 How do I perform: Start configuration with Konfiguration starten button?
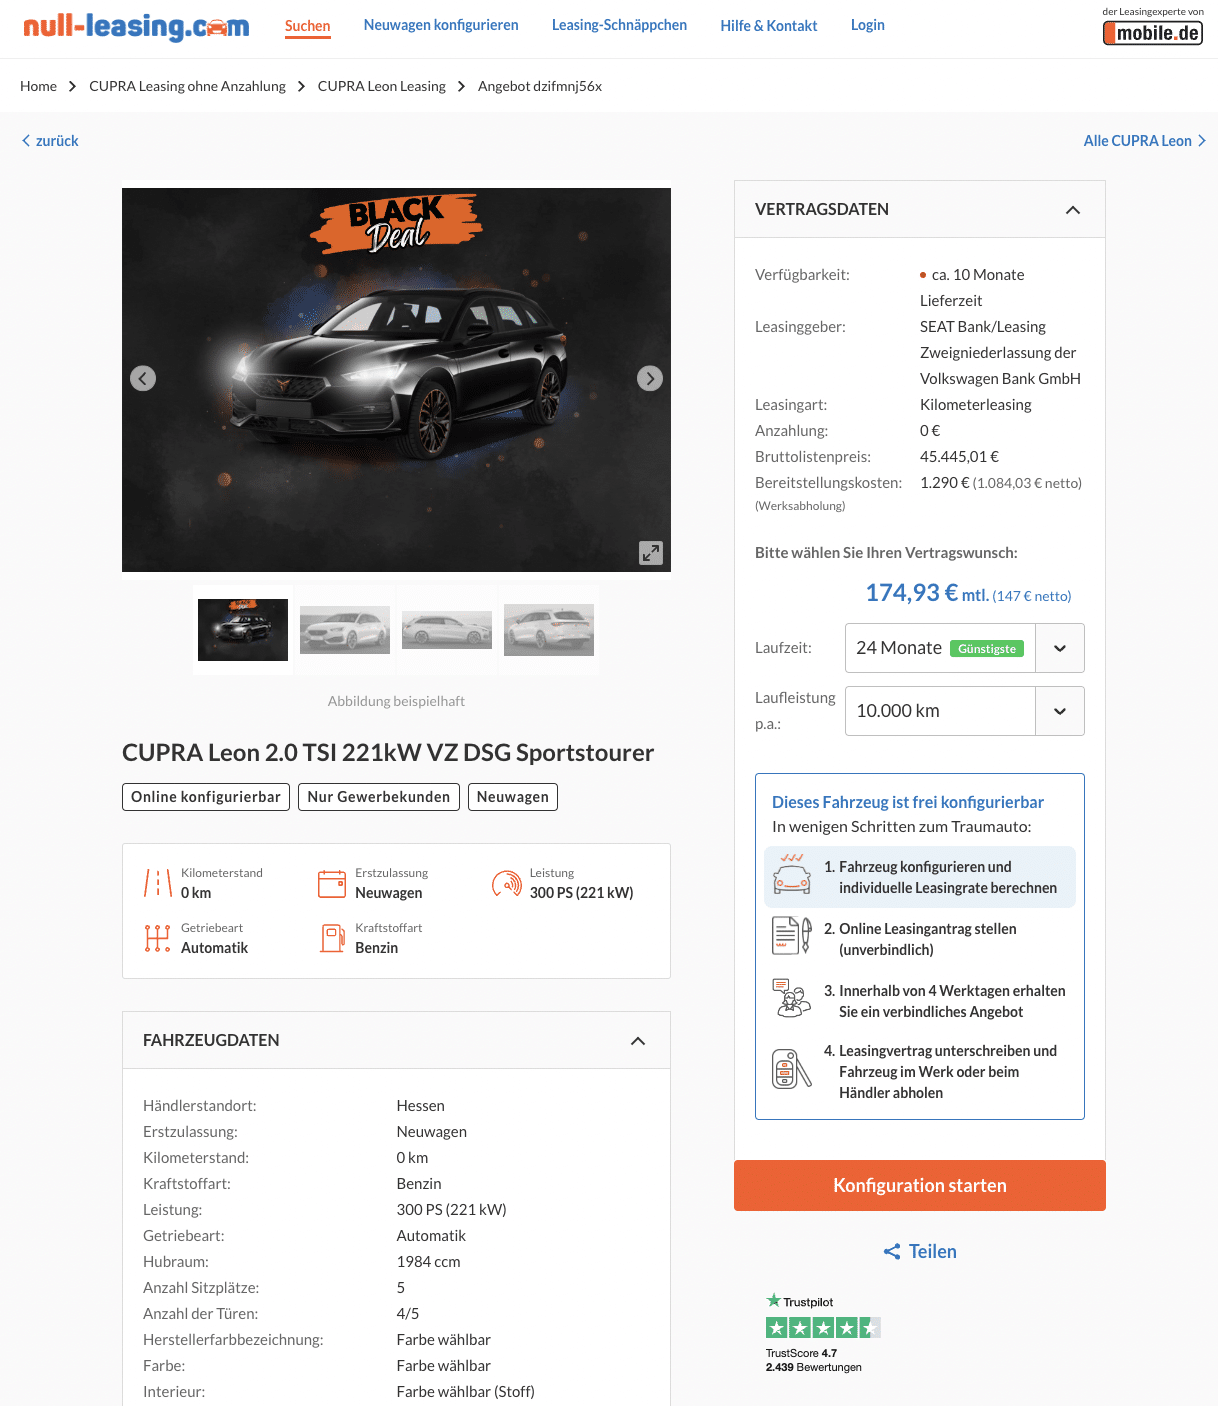pos(920,1185)
